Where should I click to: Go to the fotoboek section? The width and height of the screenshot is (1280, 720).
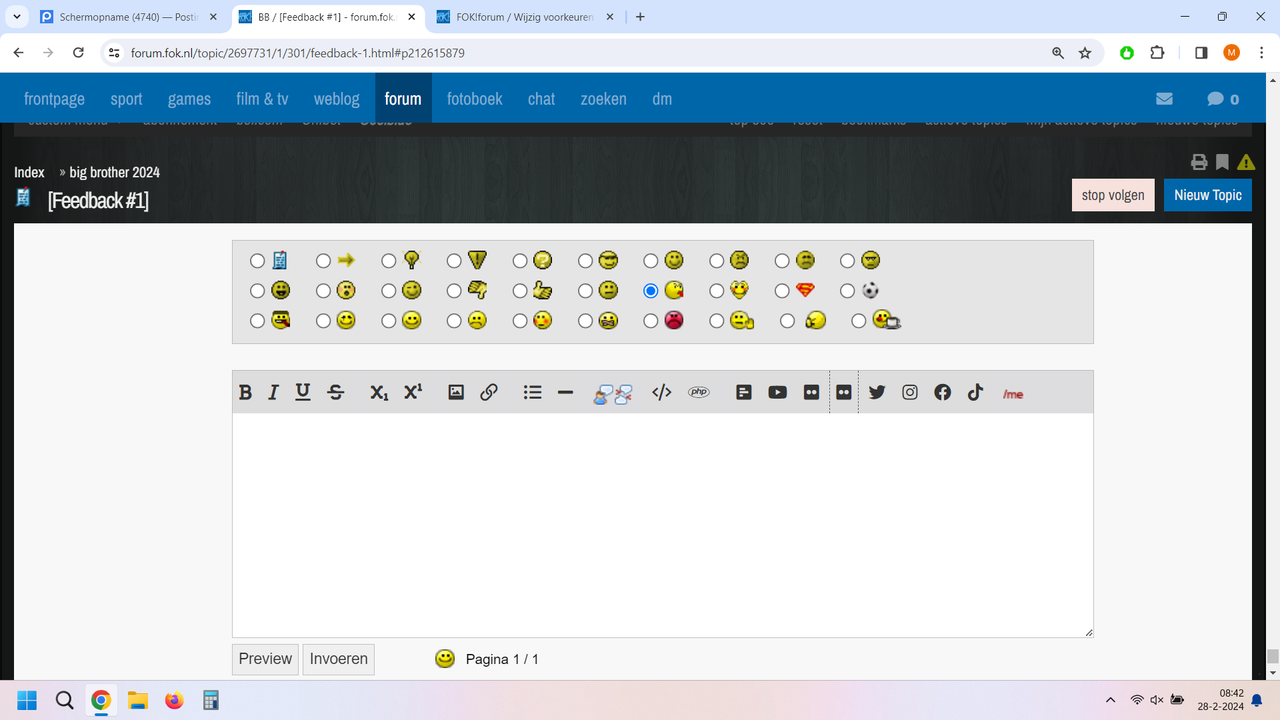[x=474, y=98]
